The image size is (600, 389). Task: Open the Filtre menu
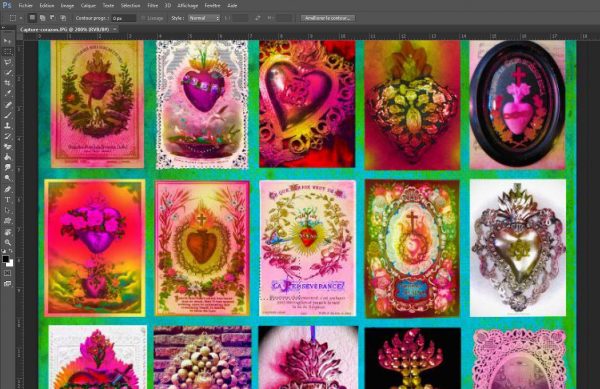(152, 6)
